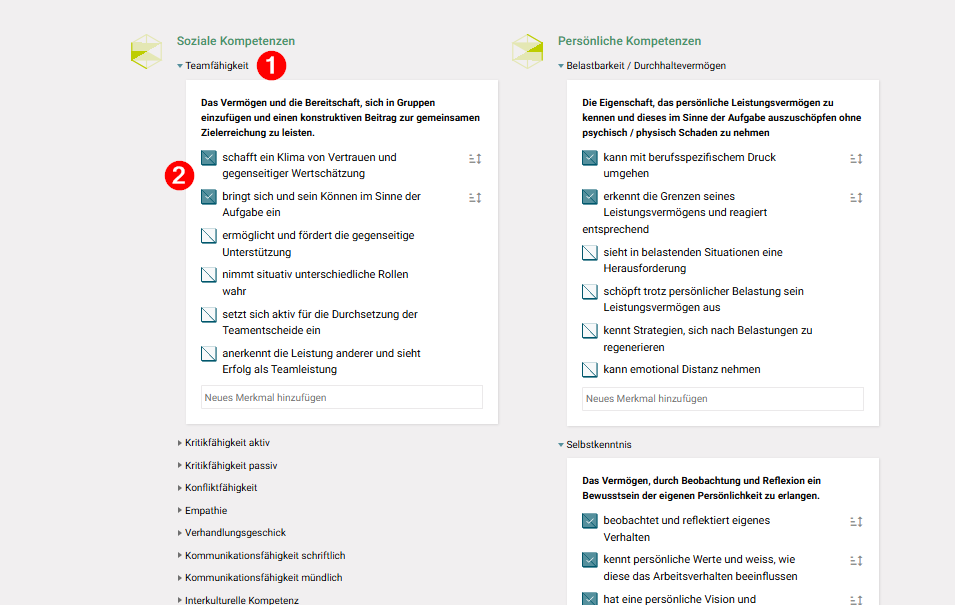Image resolution: width=955 pixels, height=605 pixels.
Task: Check 'sieht in belastenden Situationen eine Herausforderung'
Action: [x=590, y=253]
